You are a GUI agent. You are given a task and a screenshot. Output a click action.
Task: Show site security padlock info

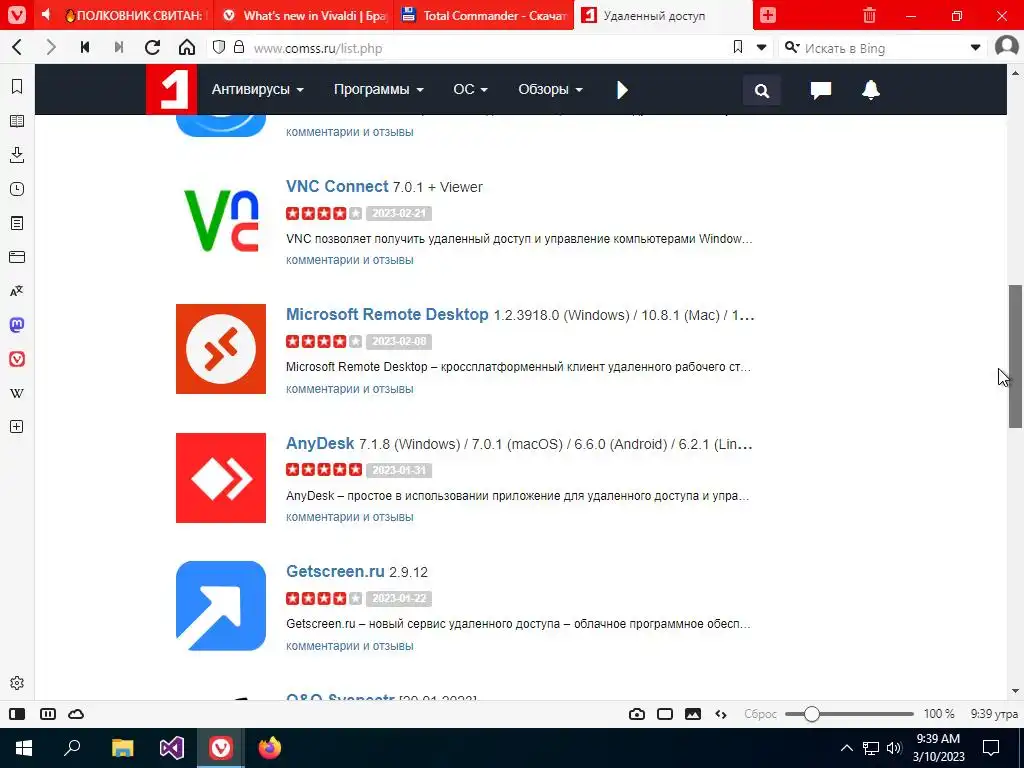point(239,47)
